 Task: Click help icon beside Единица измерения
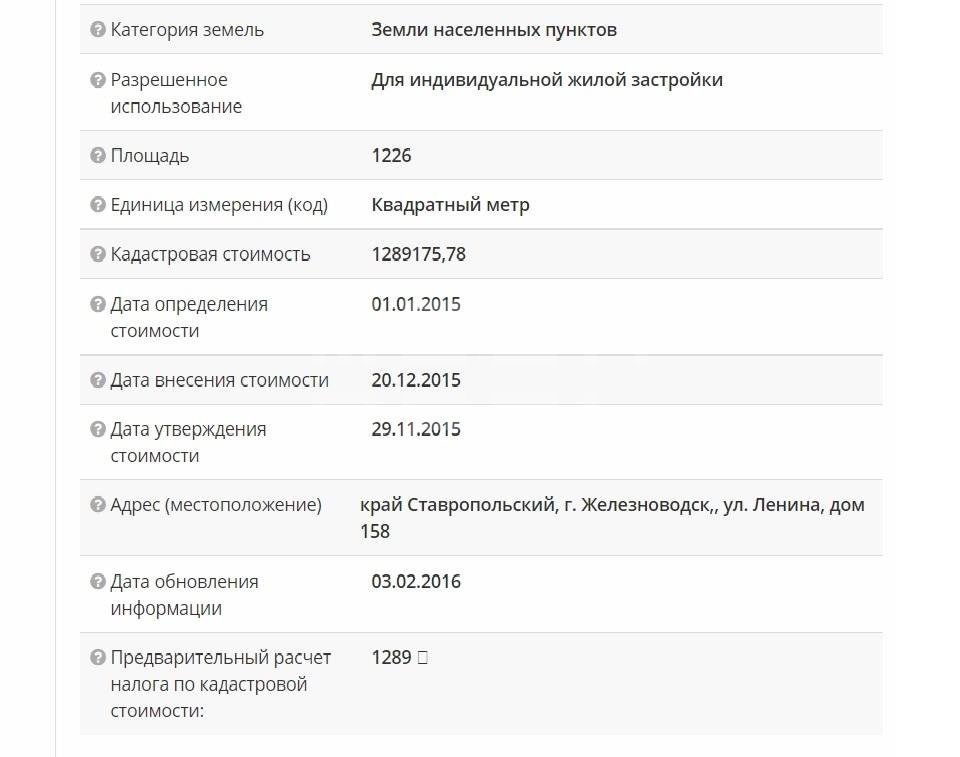(x=98, y=205)
